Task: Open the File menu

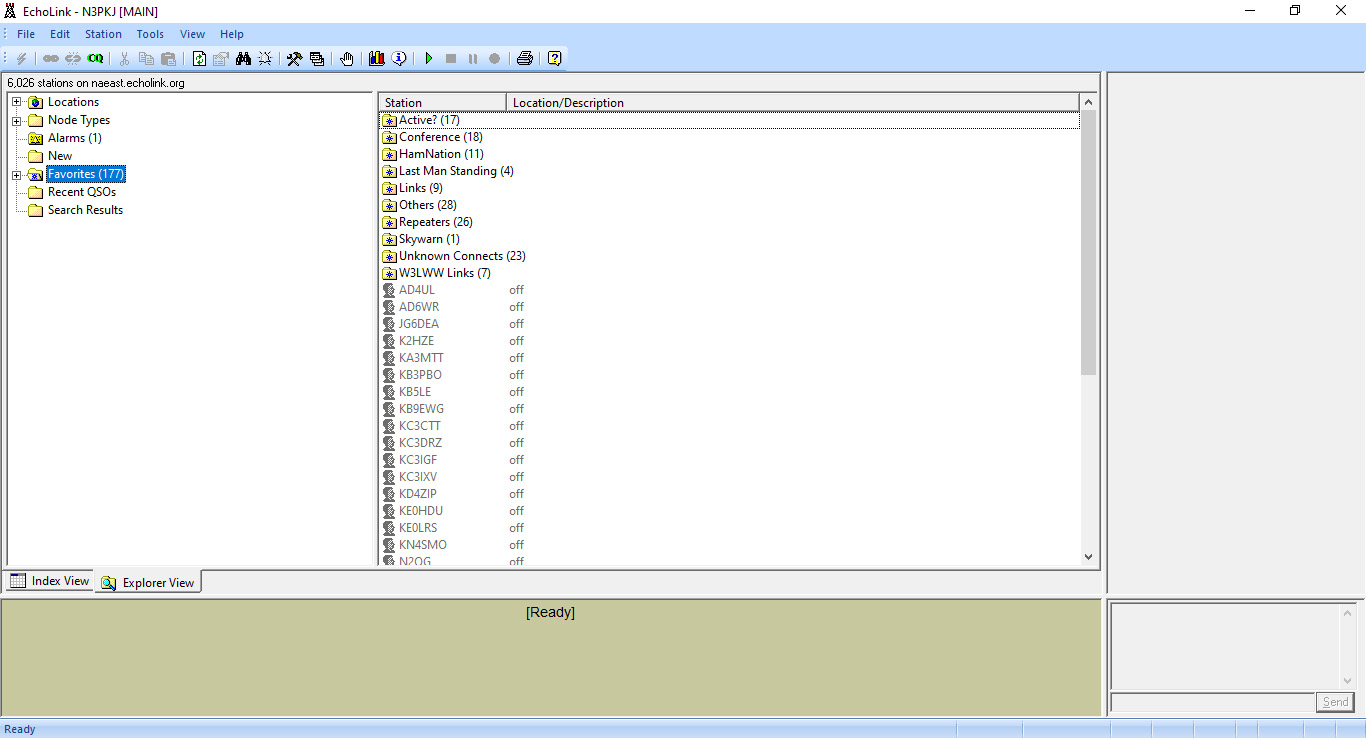Action: tap(26, 34)
